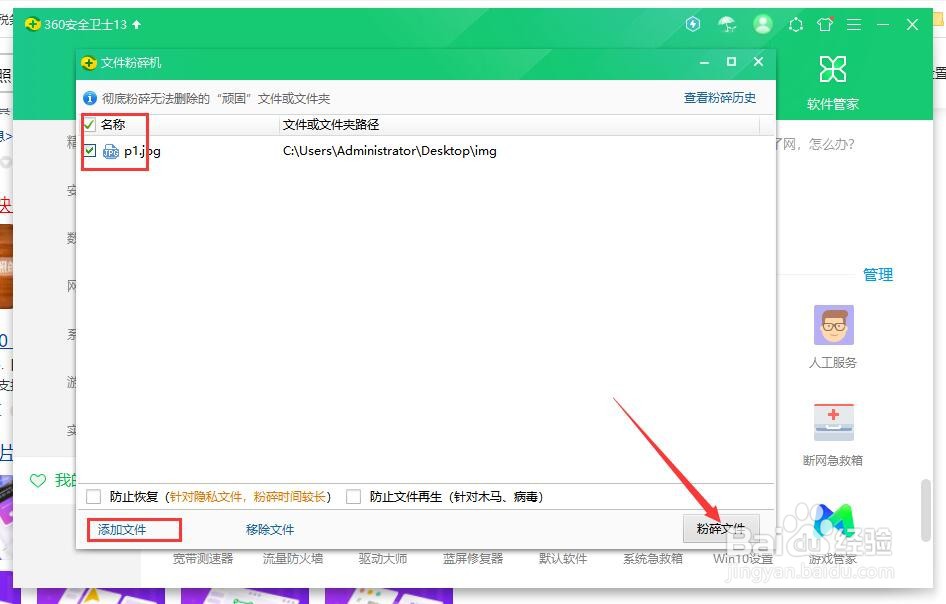Click 添加文件 to add a file
The height and width of the screenshot is (604, 946).
coord(122,530)
